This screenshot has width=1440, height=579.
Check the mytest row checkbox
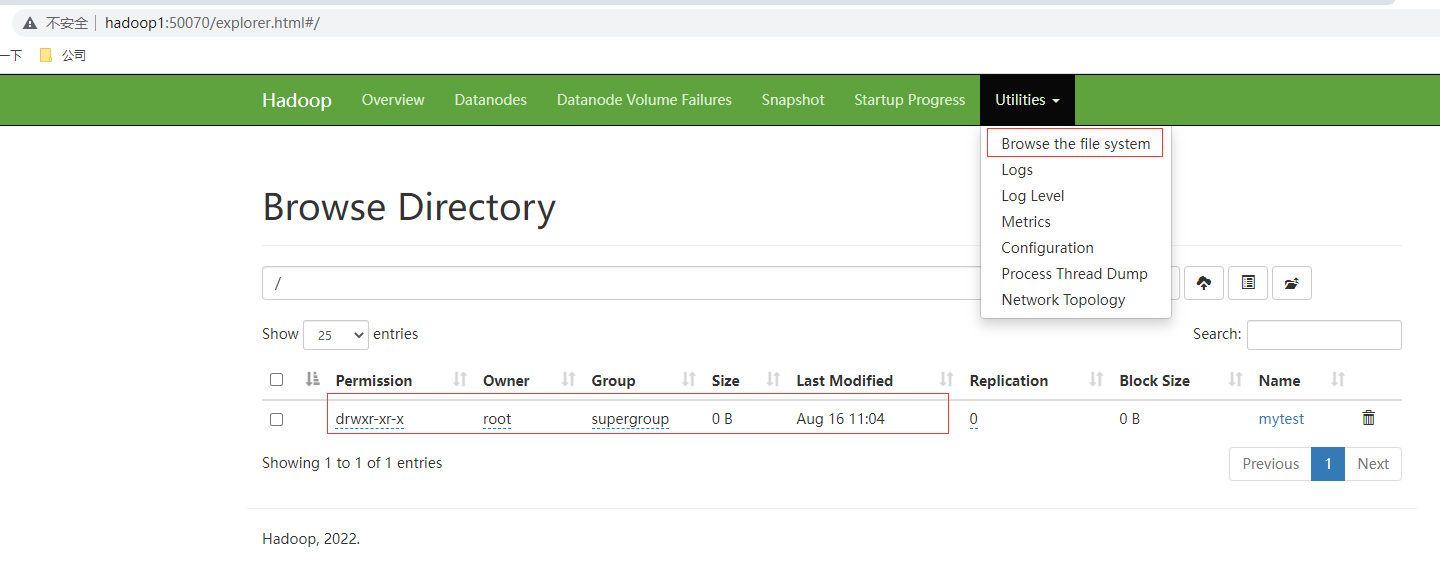[277, 419]
